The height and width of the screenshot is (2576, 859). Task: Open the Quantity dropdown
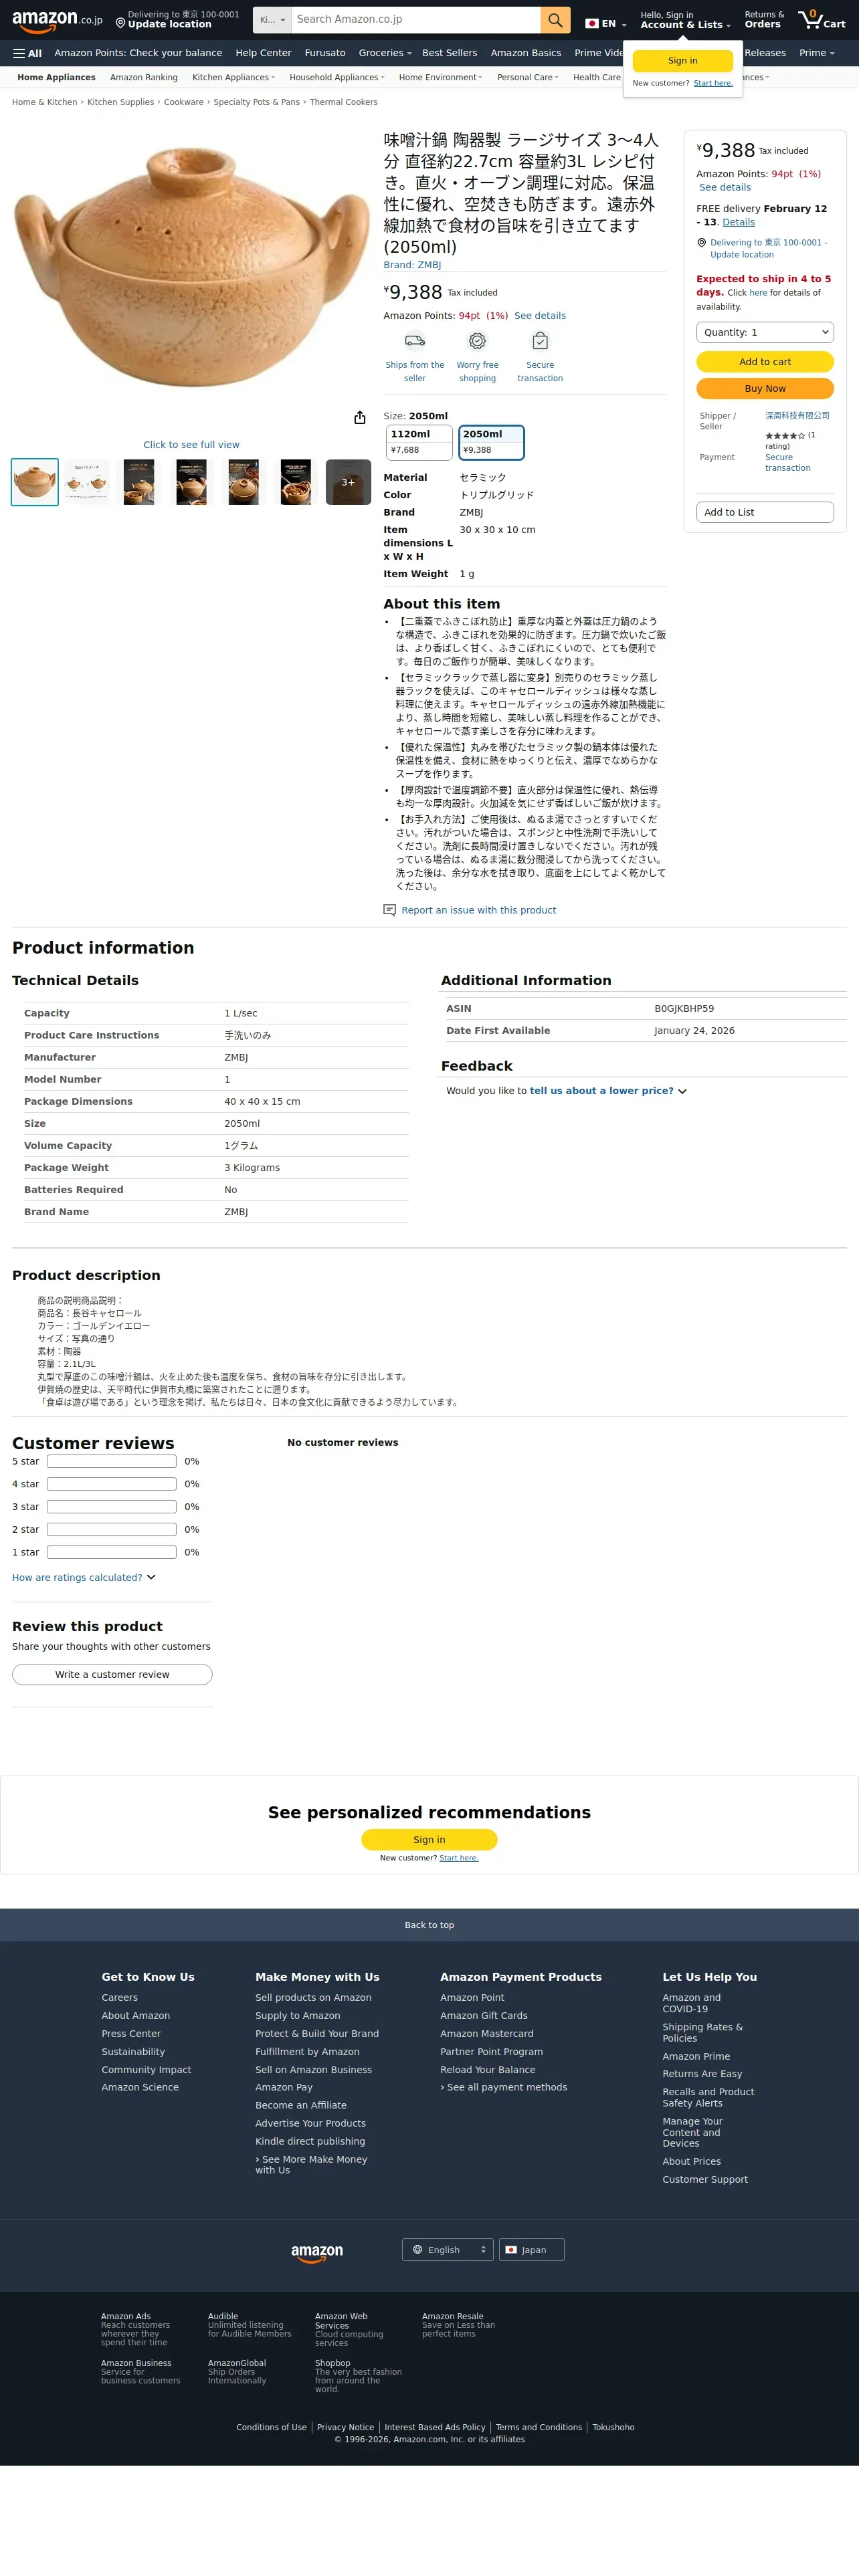765,332
